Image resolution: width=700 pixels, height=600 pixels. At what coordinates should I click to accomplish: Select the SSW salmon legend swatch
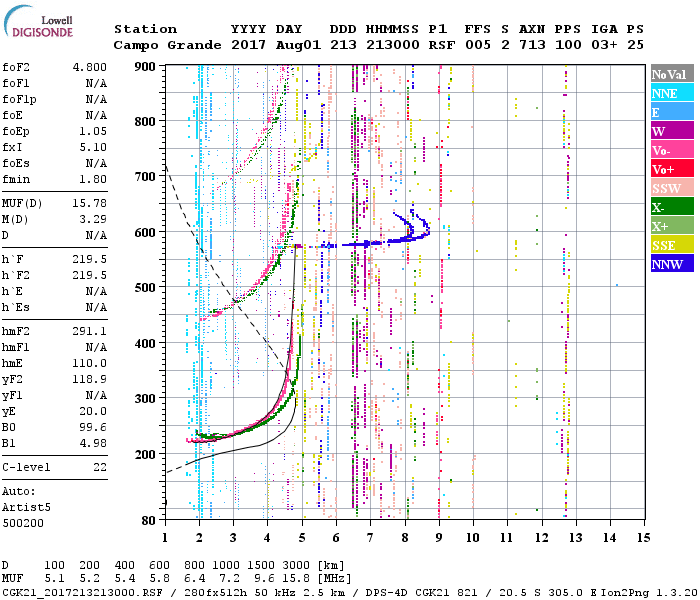pos(672,188)
